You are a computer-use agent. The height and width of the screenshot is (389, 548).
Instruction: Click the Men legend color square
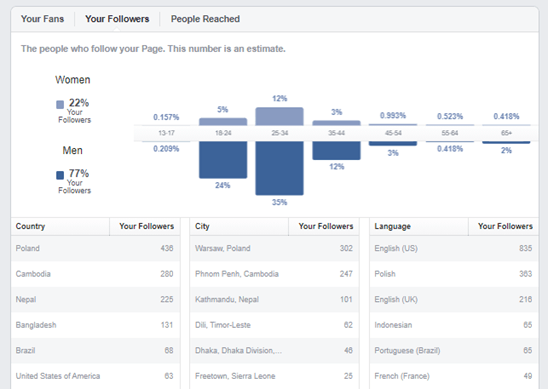[x=60, y=175]
